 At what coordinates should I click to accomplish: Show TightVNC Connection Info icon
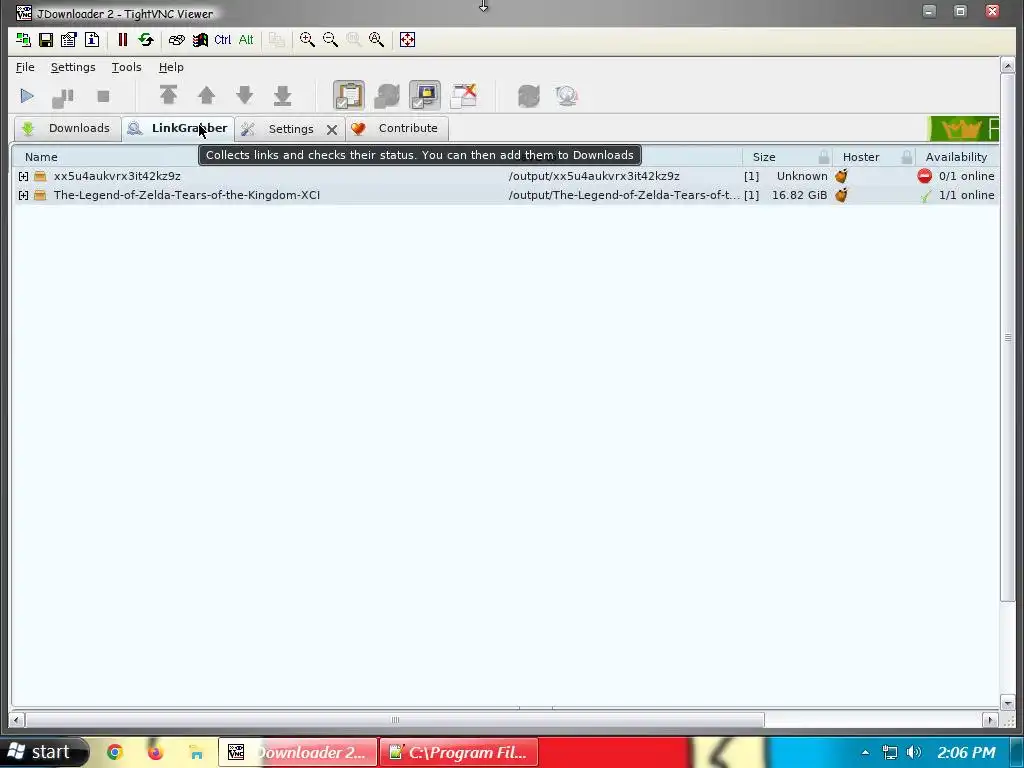[92, 40]
